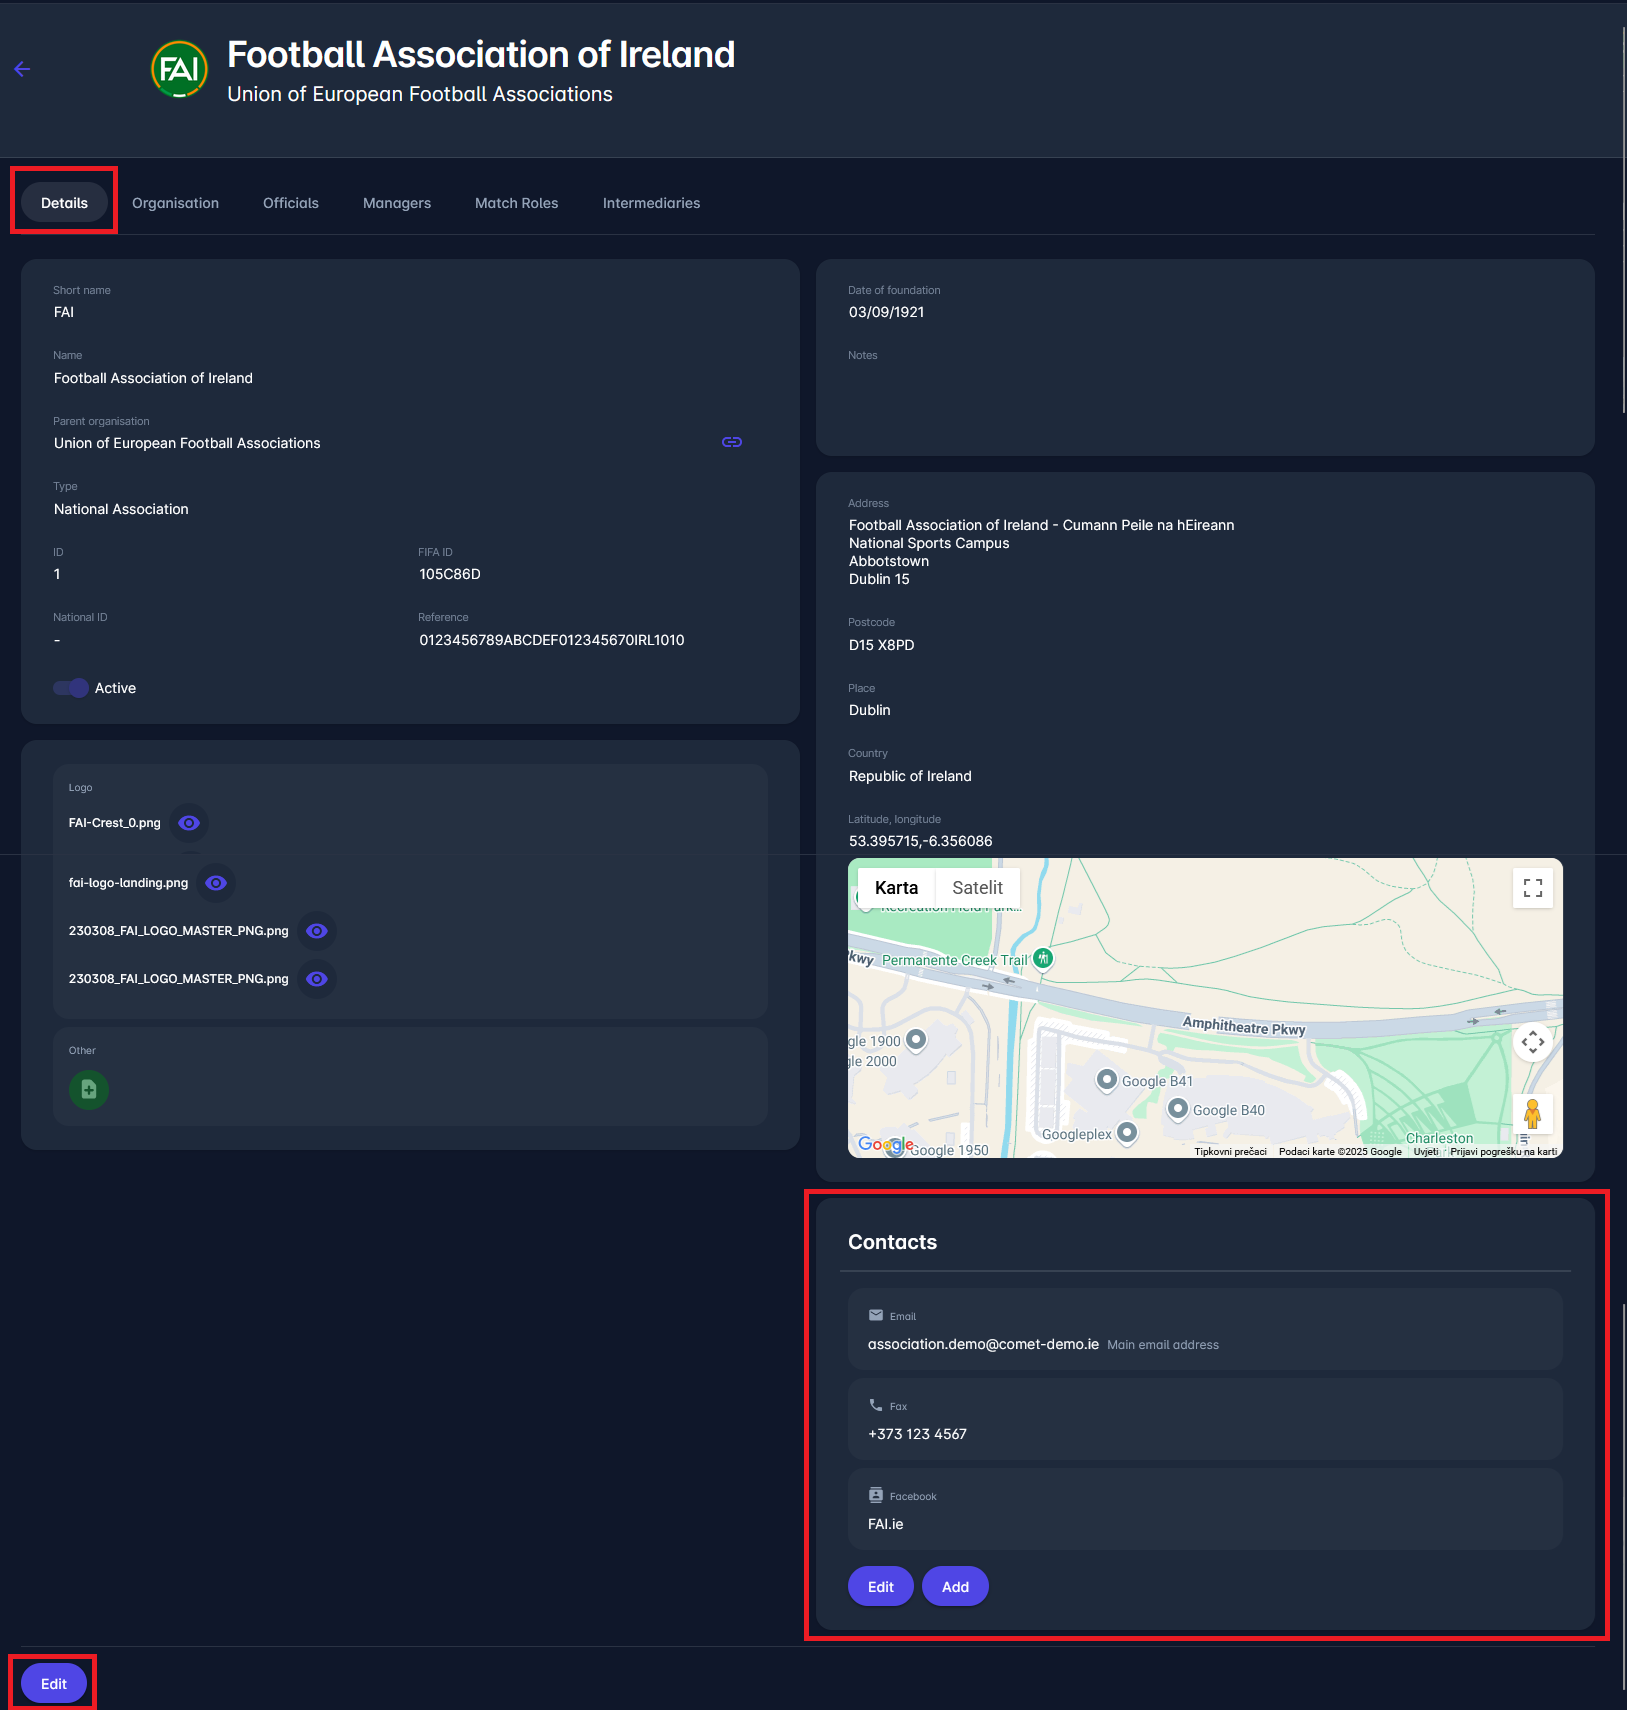Open the parent organisation link icon

click(x=732, y=442)
